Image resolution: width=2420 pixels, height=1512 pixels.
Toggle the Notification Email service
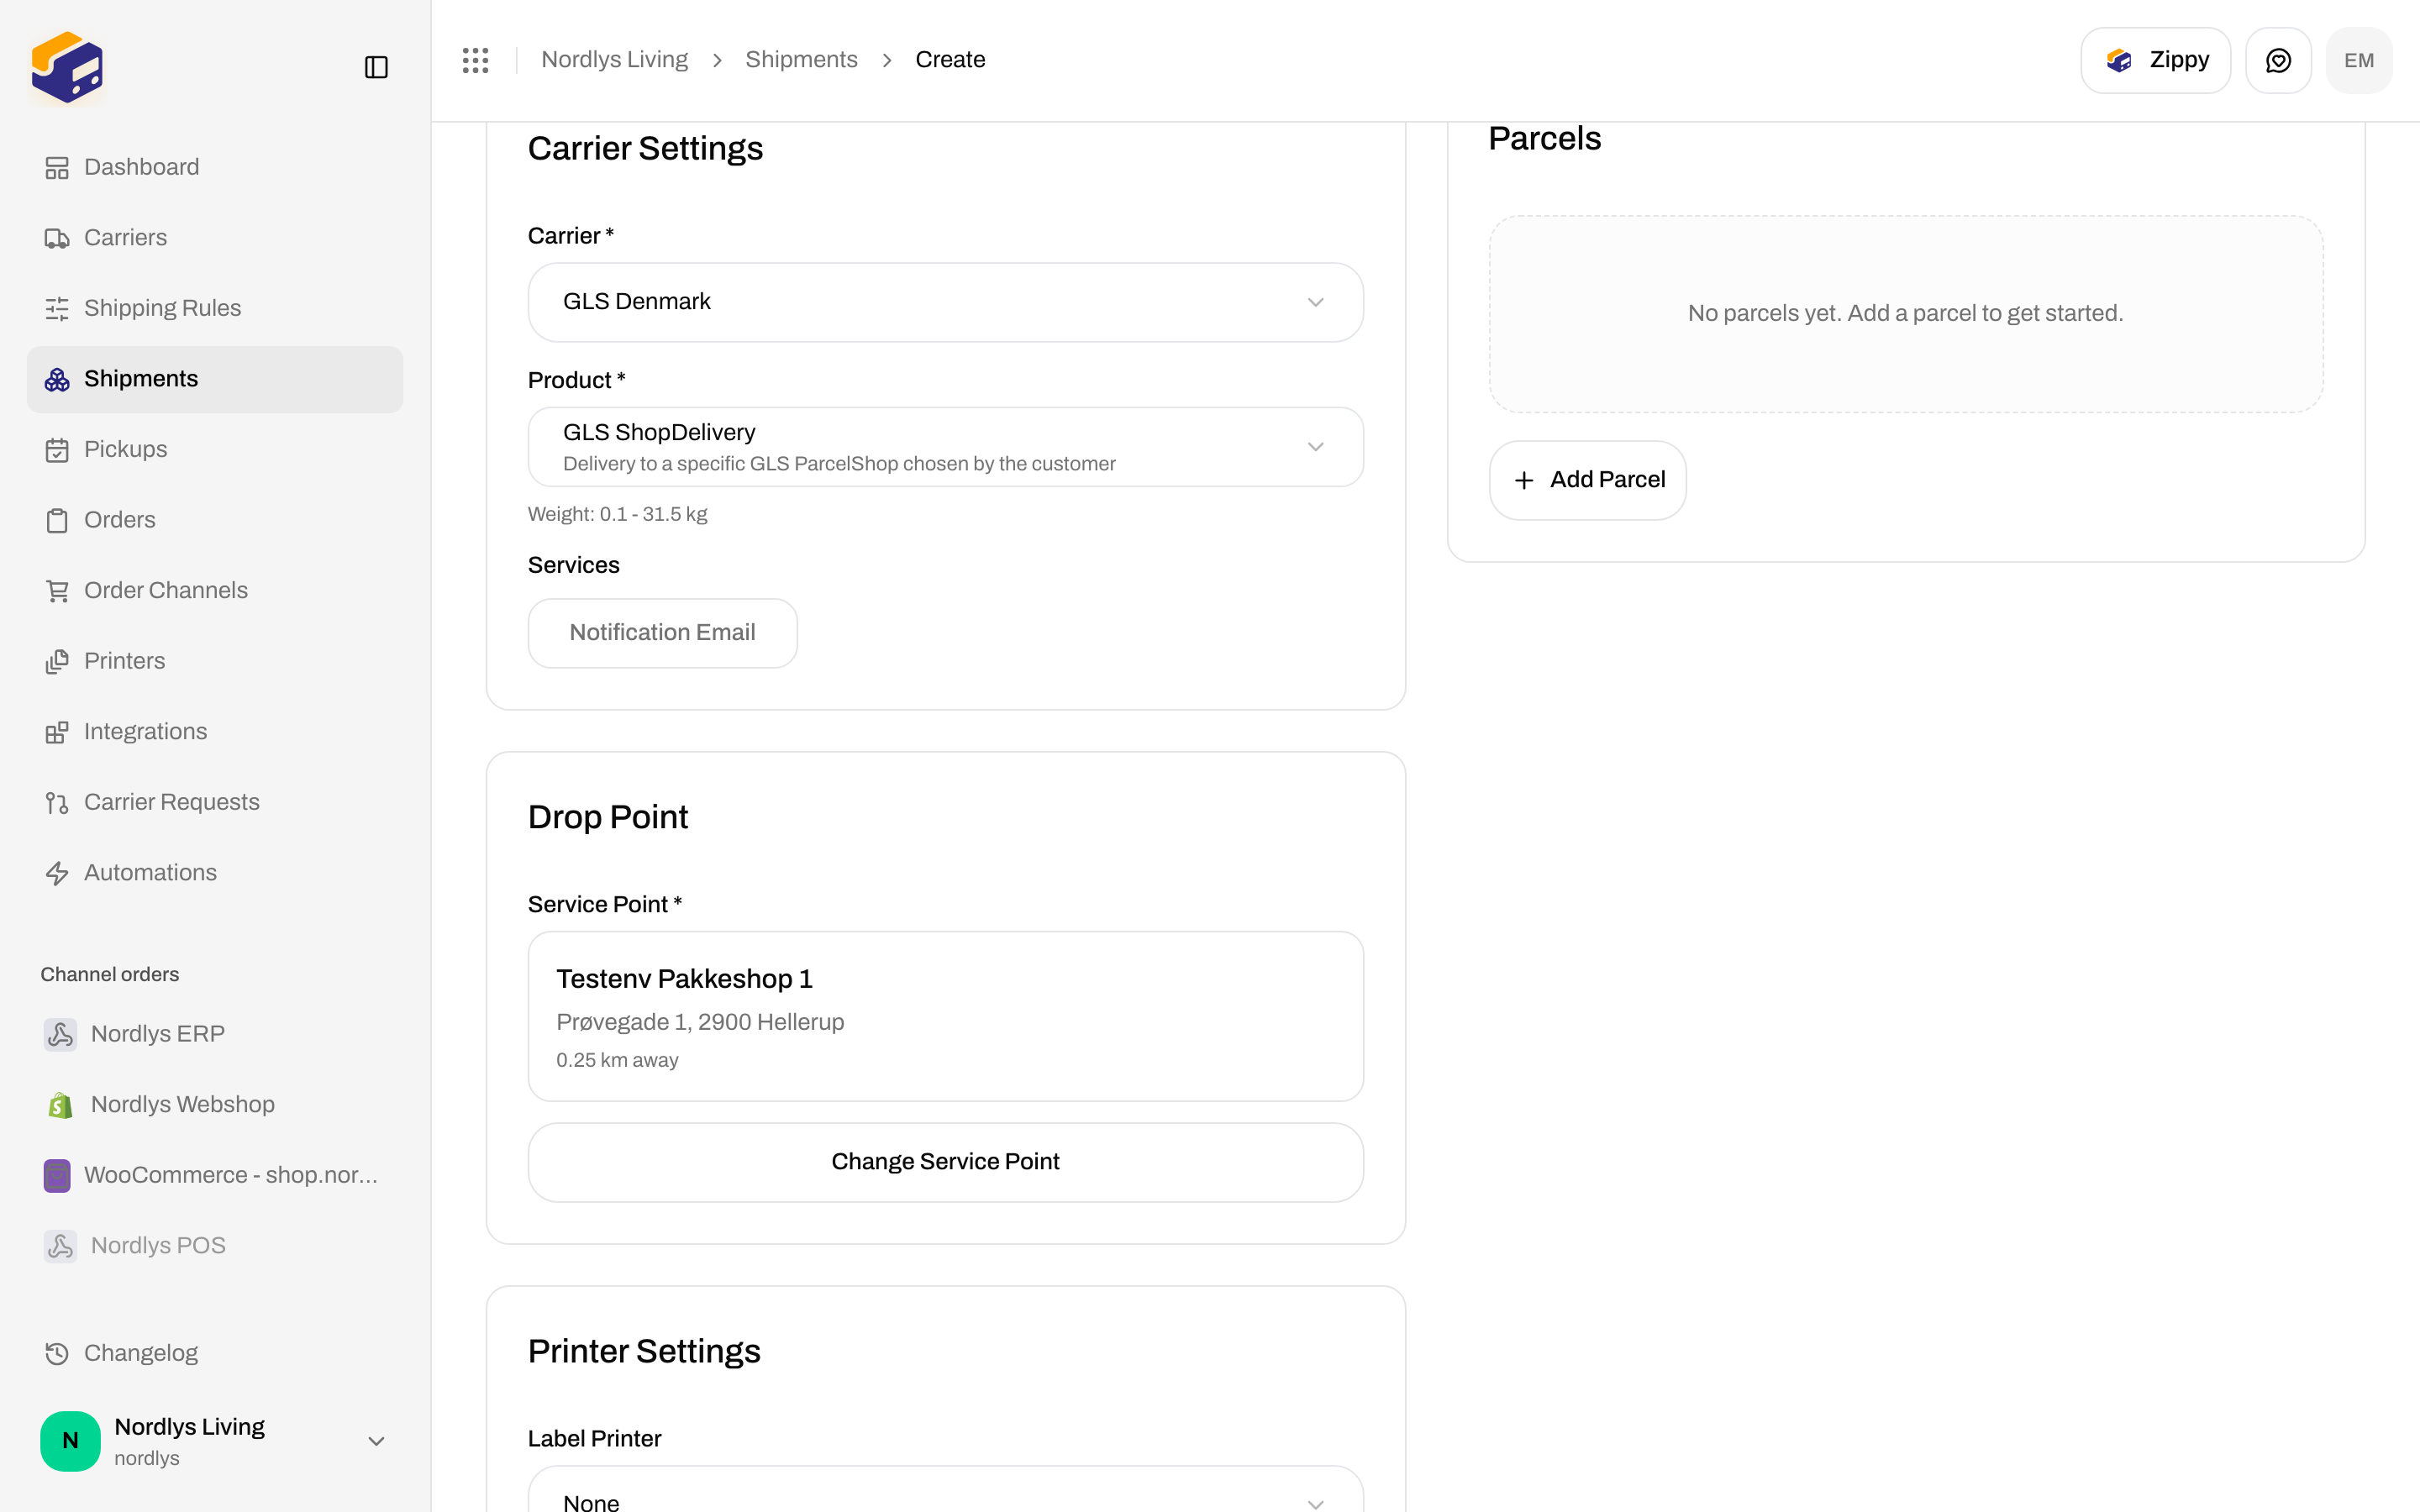click(x=662, y=633)
